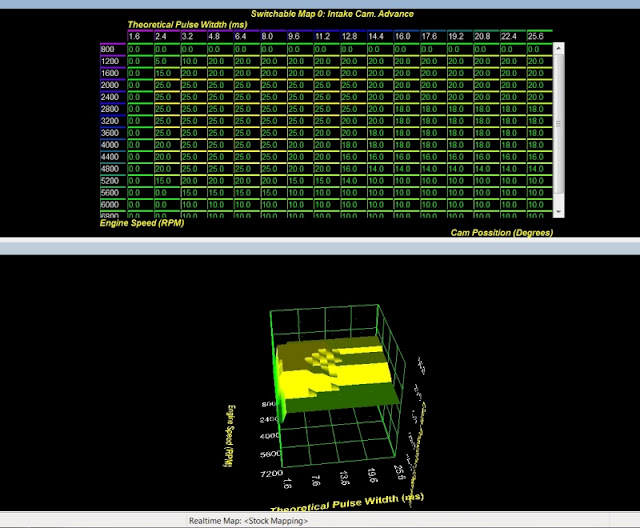Select the 16.0 ms column header
The height and width of the screenshot is (528, 640).
pos(407,36)
